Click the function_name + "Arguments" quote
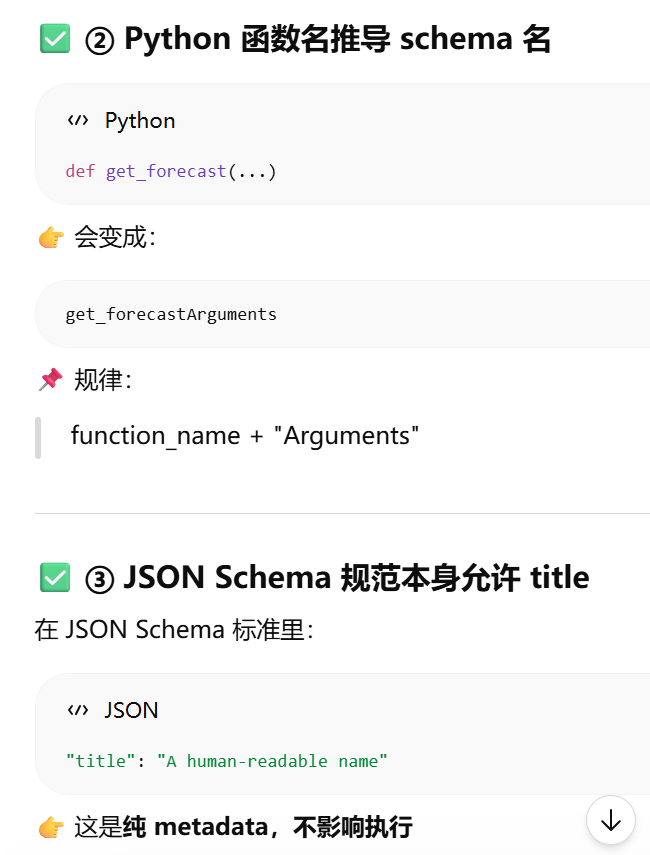650x855 pixels. 245,436
